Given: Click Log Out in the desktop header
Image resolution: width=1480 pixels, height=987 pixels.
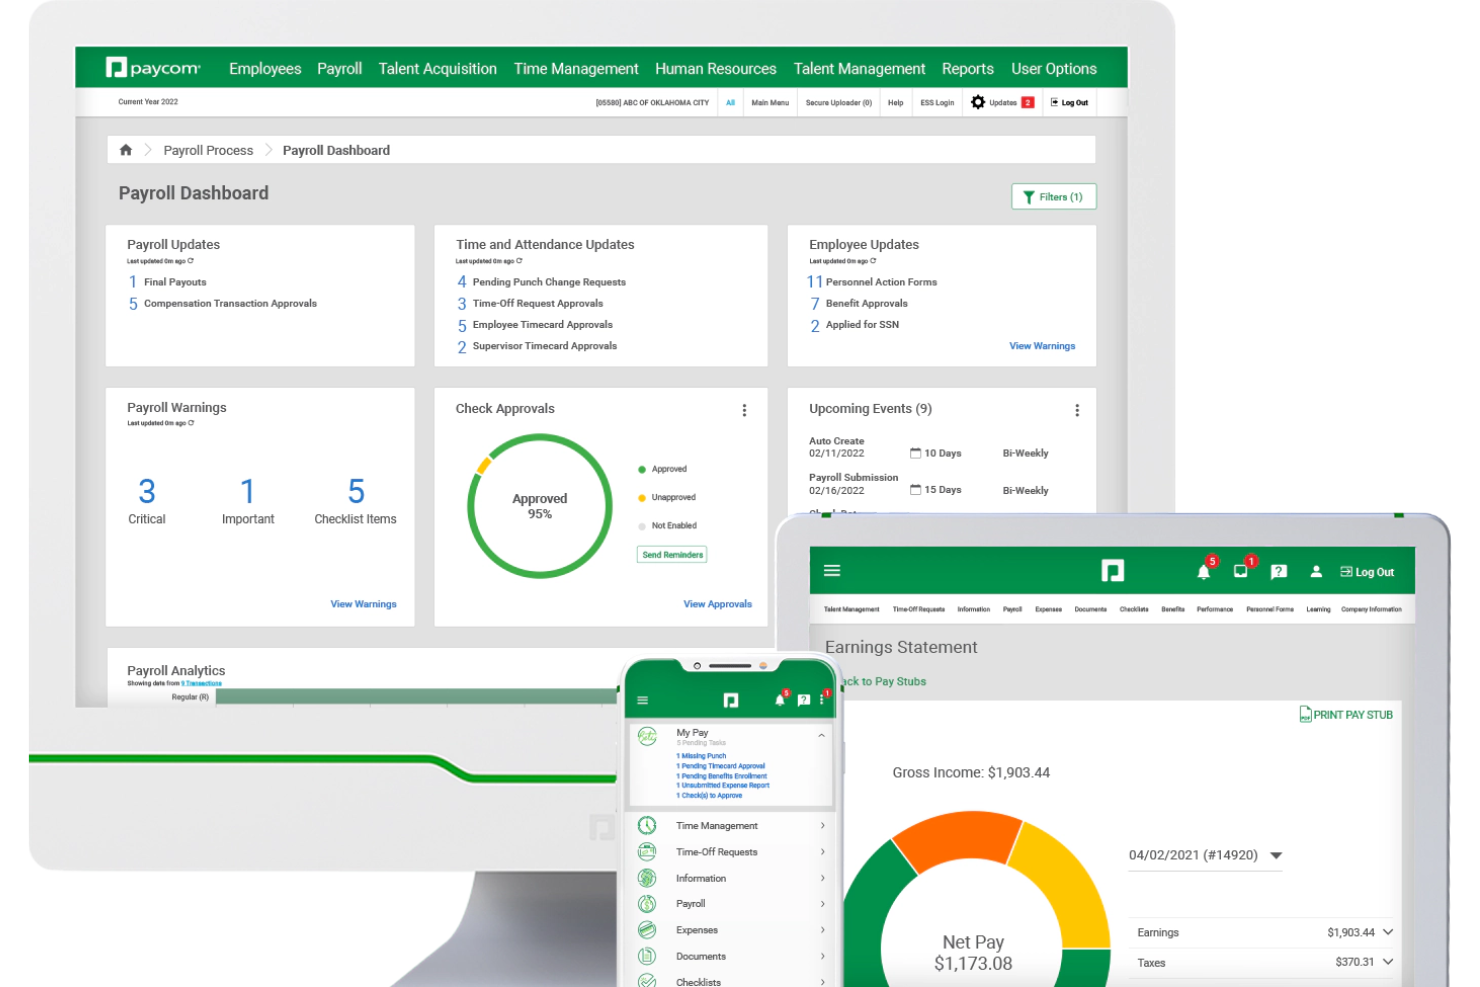Looking at the screenshot, I should click(1070, 102).
